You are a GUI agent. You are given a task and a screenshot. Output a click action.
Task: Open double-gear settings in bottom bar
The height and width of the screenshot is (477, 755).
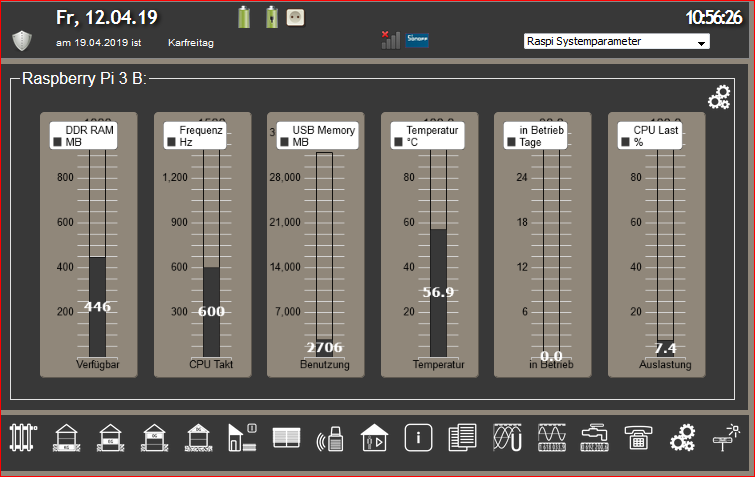[681, 437]
